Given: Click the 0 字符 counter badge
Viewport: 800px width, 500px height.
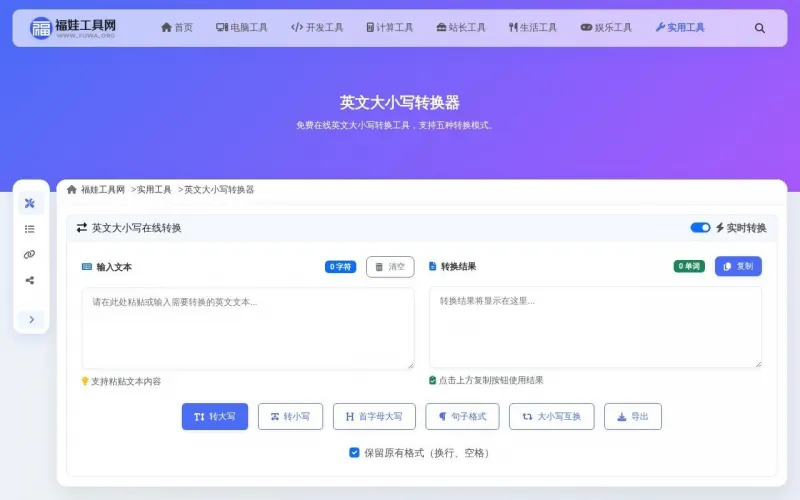Looking at the screenshot, I should pos(340,267).
